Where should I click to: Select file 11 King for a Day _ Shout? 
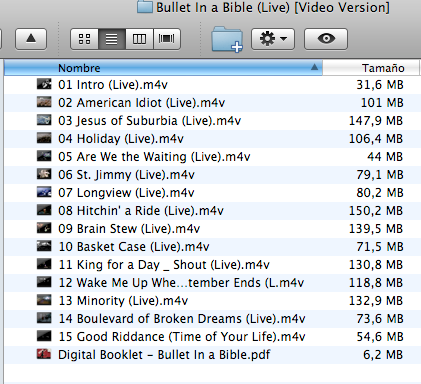click(164, 265)
